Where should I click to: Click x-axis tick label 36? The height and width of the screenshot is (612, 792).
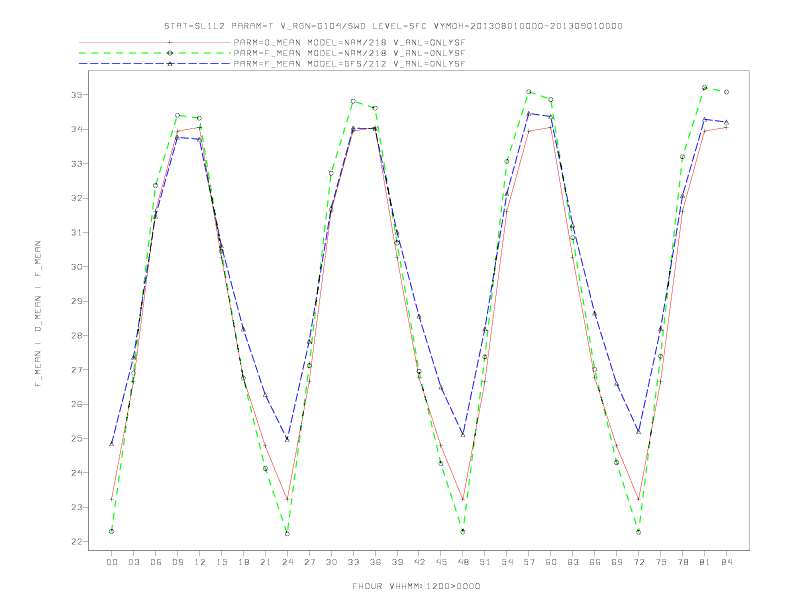[x=375, y=562]
